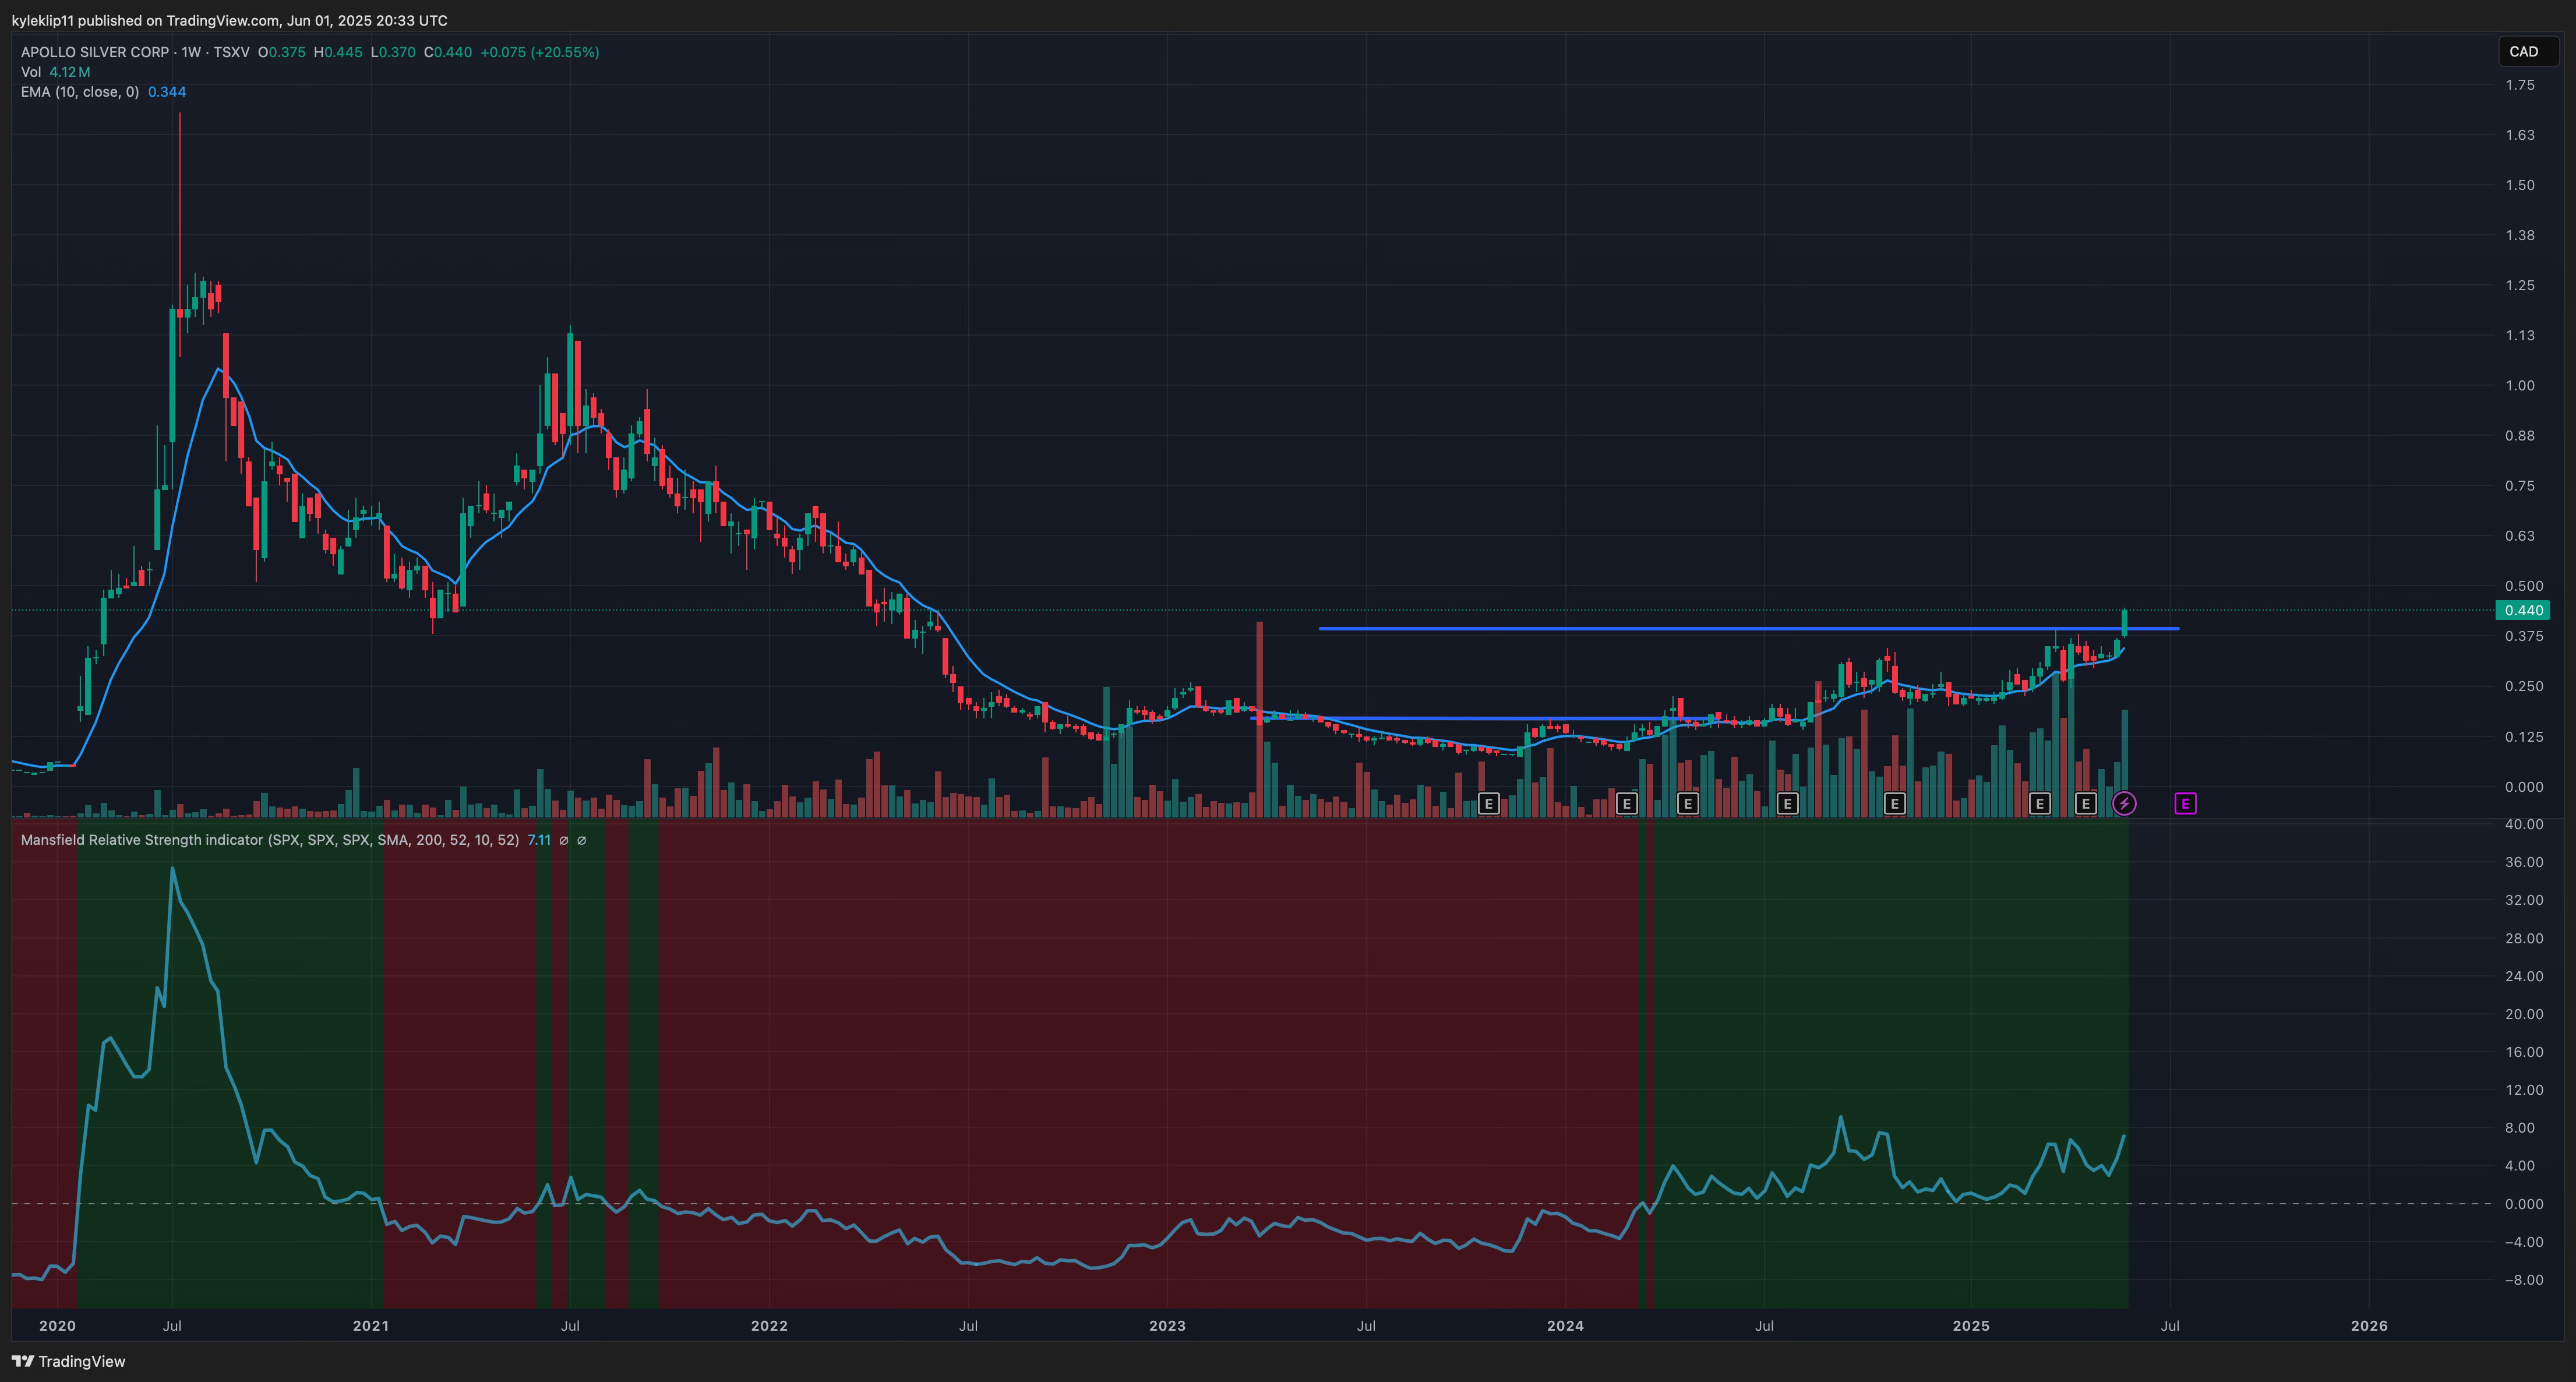
Task: Click the second ∅ symbol in Mansfield legend
Action: [582, 840]
